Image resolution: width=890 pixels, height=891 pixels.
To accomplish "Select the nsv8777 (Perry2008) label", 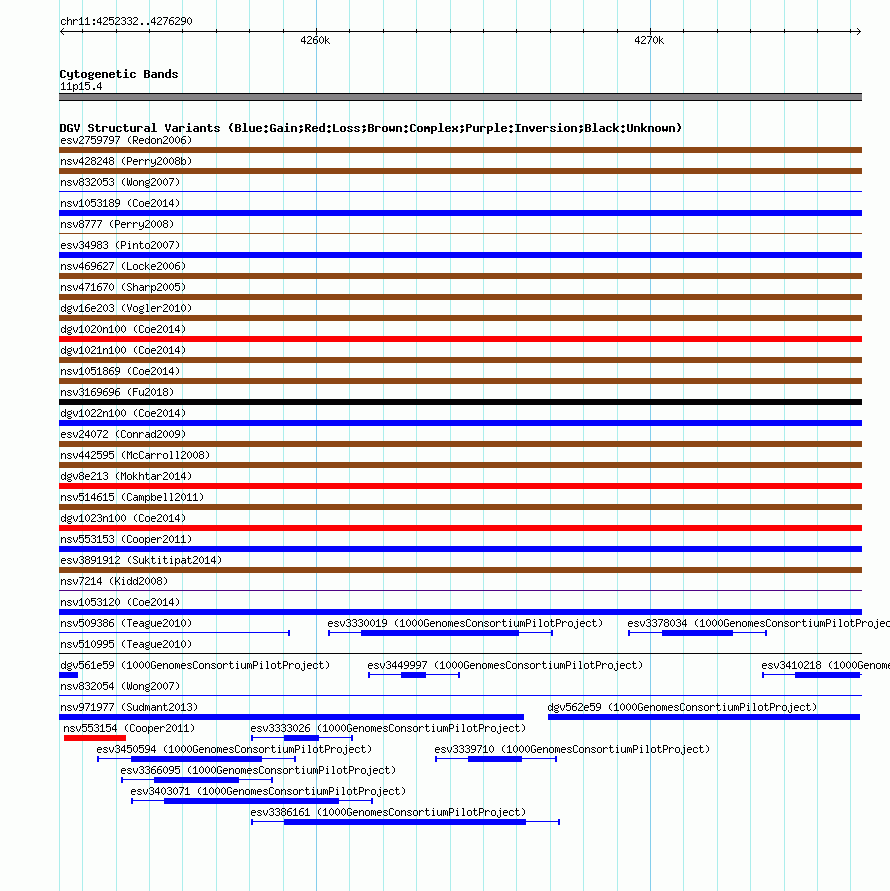I will 117,224.
